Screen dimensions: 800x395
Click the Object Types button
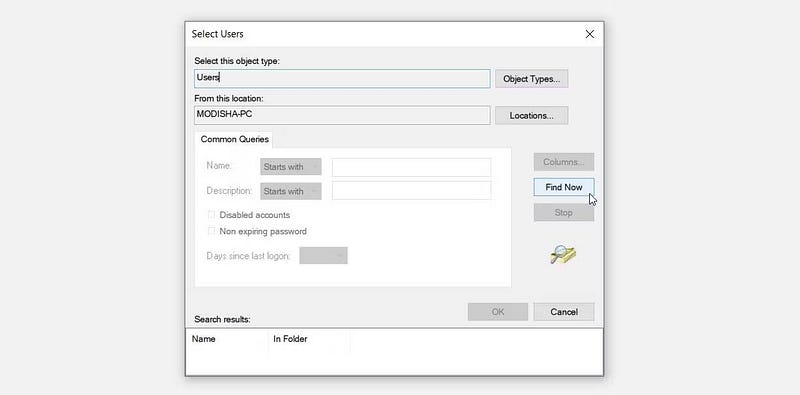pos(531,79)
